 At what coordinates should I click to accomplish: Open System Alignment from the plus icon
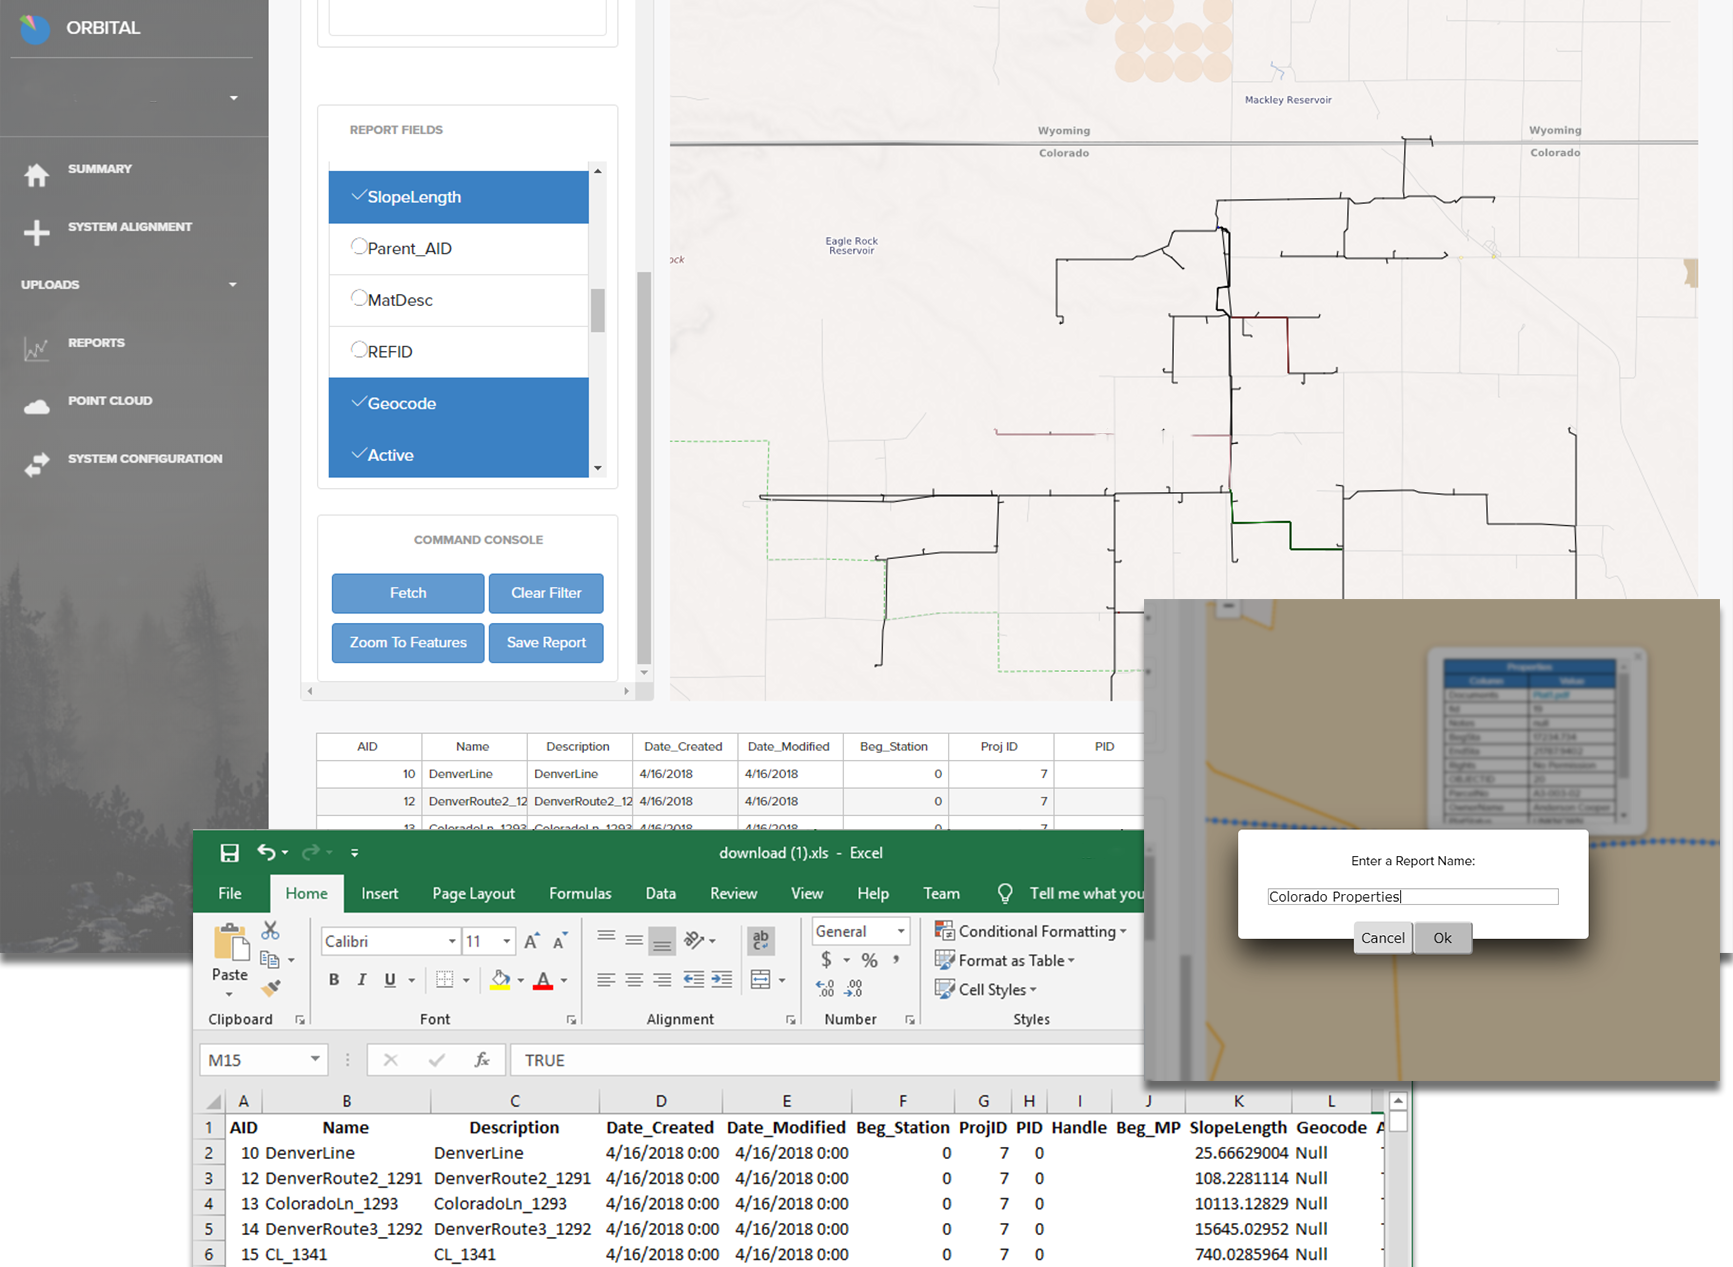[x=37, y=232]
